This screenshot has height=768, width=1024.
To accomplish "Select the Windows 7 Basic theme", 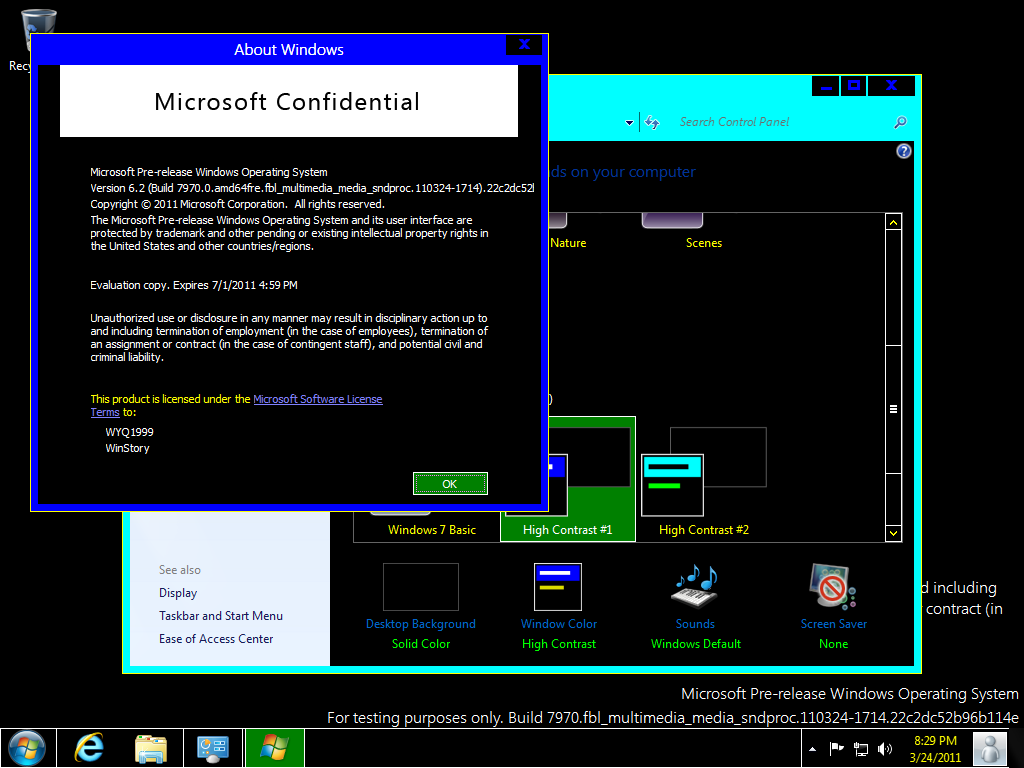I will coord(432,529).
